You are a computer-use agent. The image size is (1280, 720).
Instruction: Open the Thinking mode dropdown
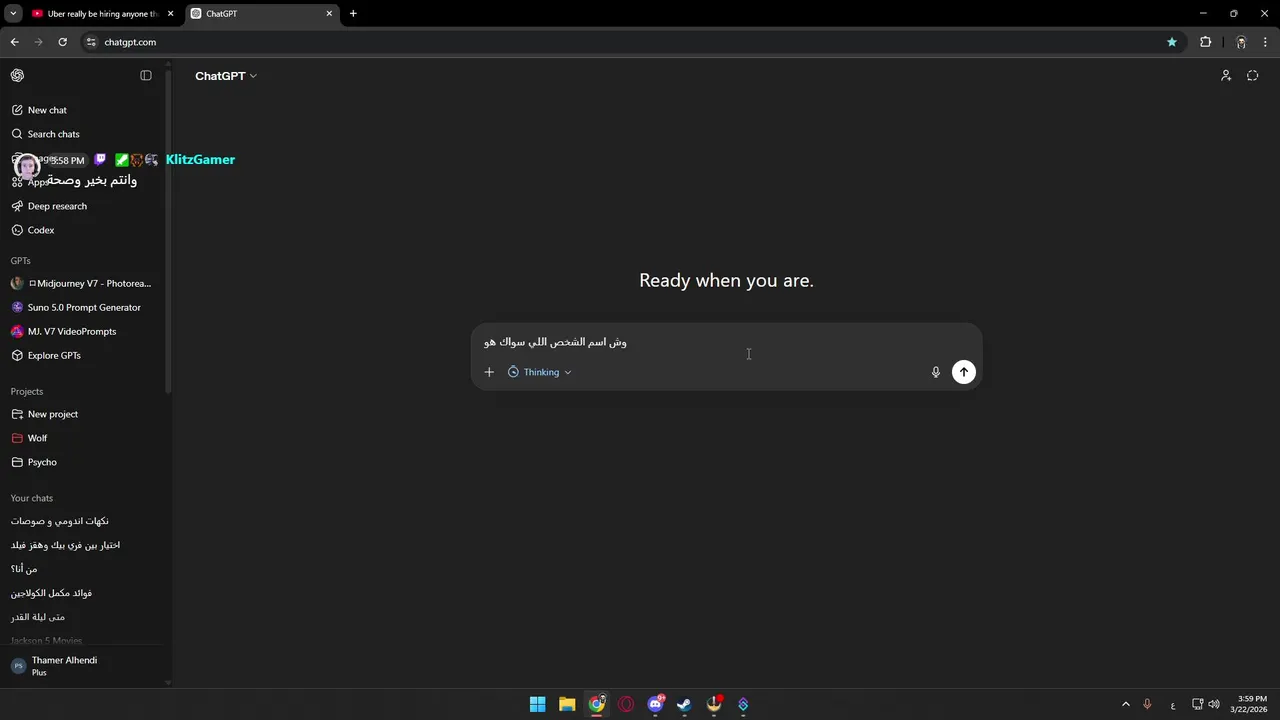click(540, 372)
